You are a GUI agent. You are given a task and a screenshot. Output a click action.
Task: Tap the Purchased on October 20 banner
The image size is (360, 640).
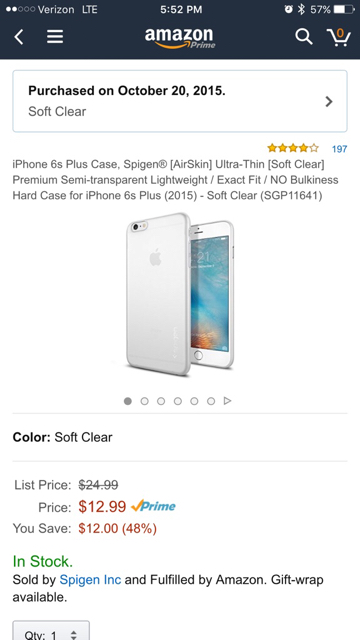[180, 101]
